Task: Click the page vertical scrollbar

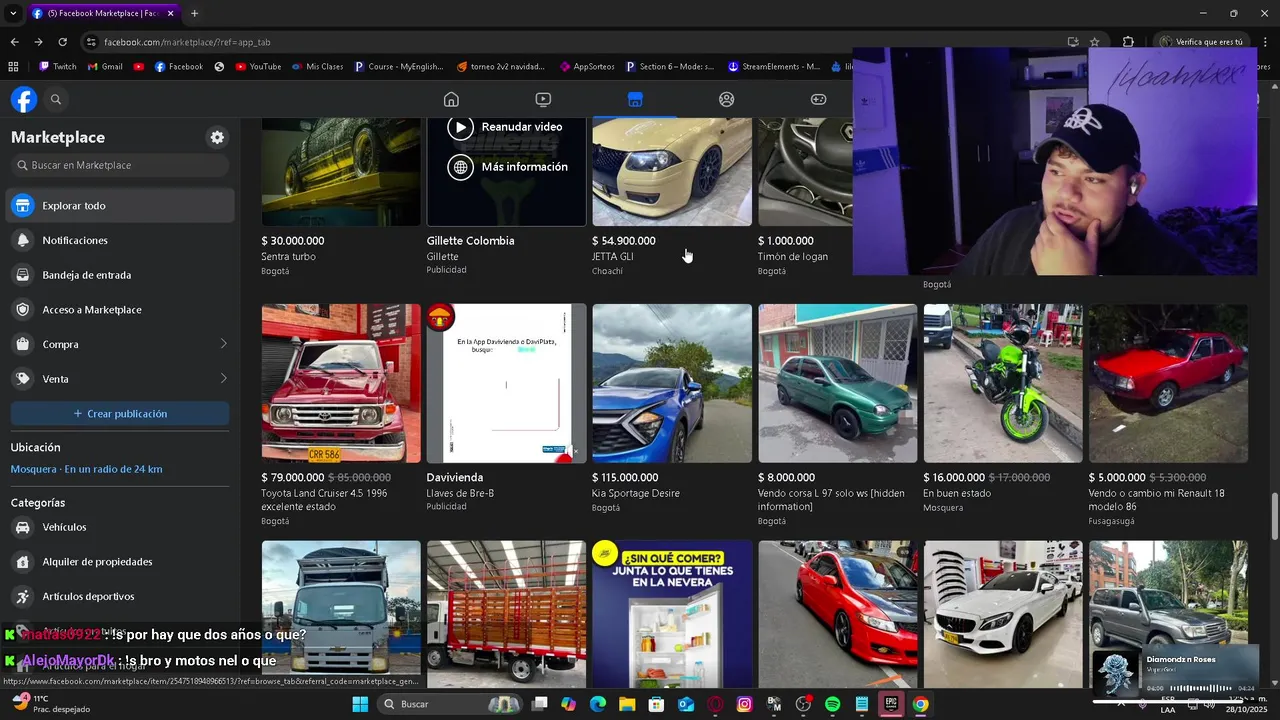Action: coord(1273,515)
